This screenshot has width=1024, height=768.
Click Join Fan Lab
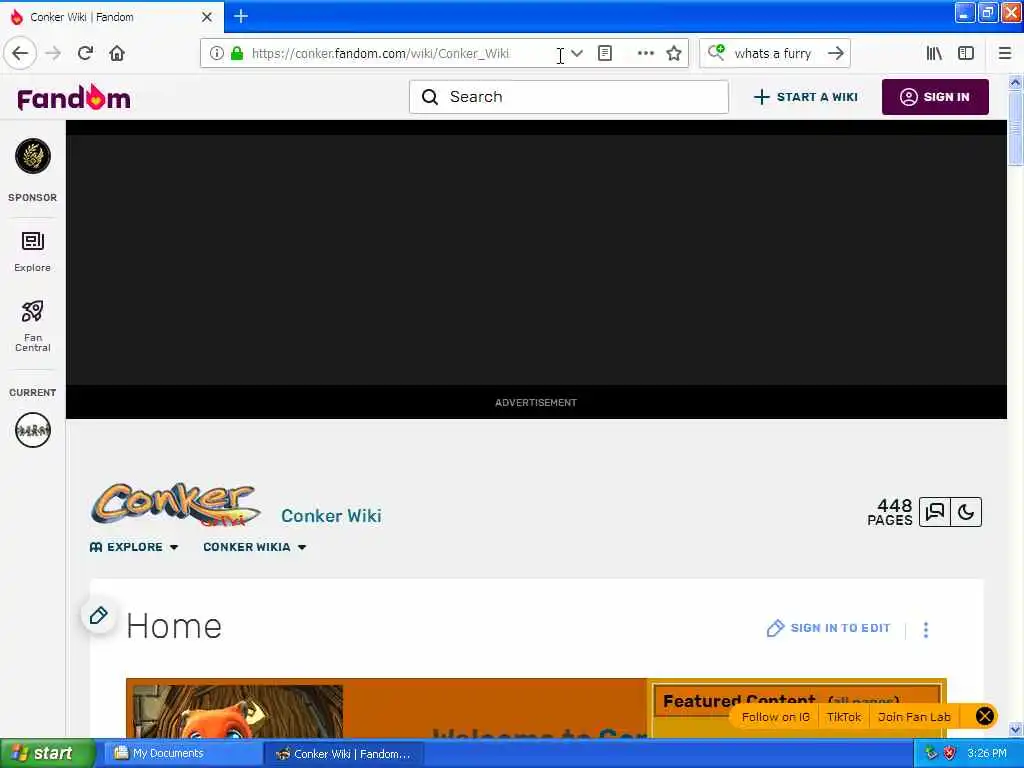pos(914,717)
